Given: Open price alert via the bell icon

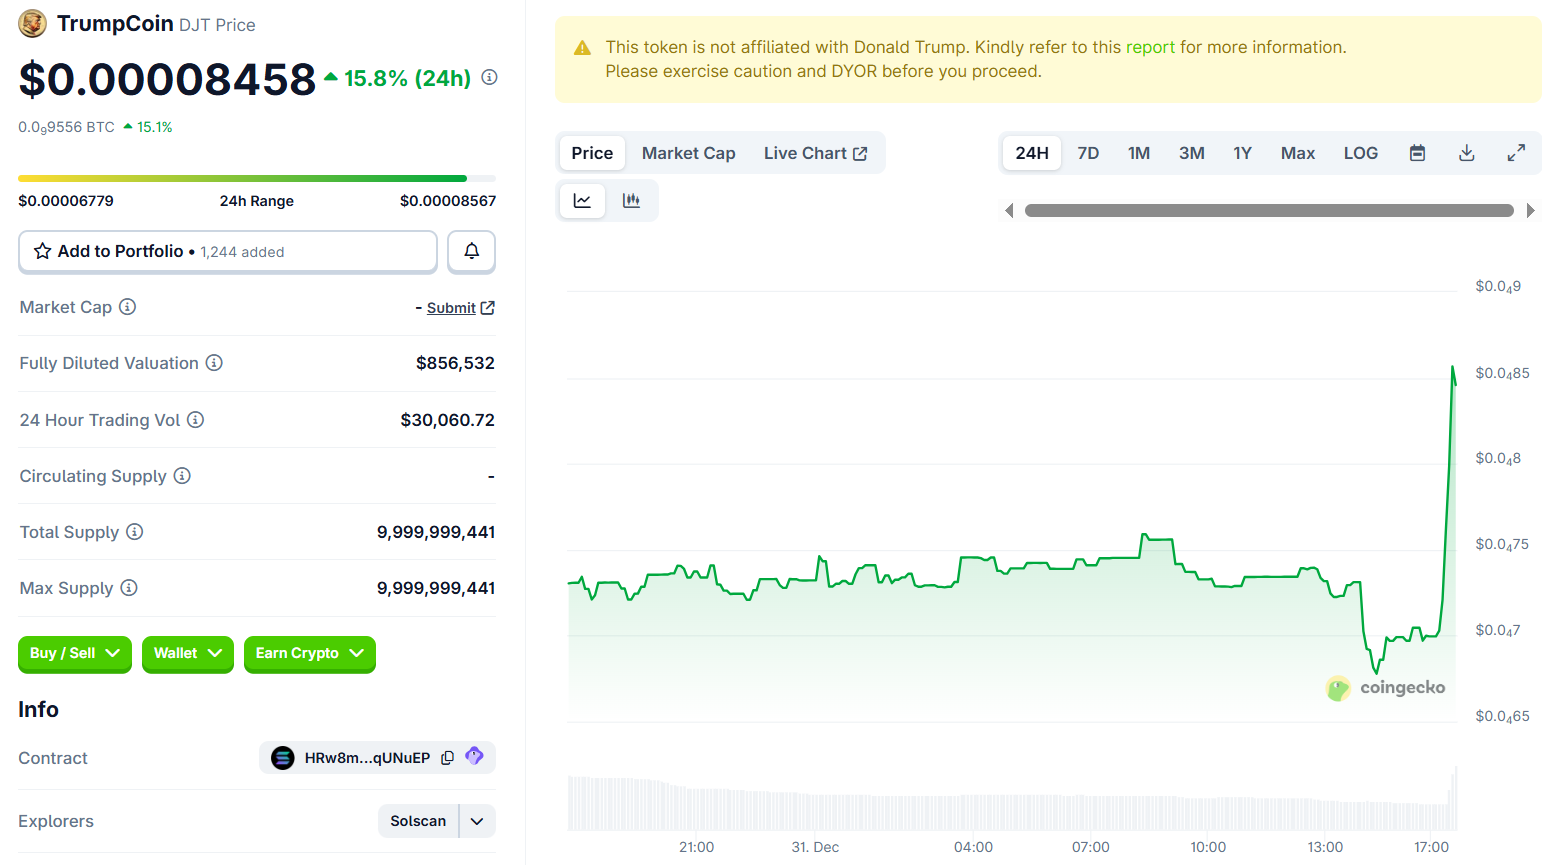Looking at the screenshot, I should 471,251.
